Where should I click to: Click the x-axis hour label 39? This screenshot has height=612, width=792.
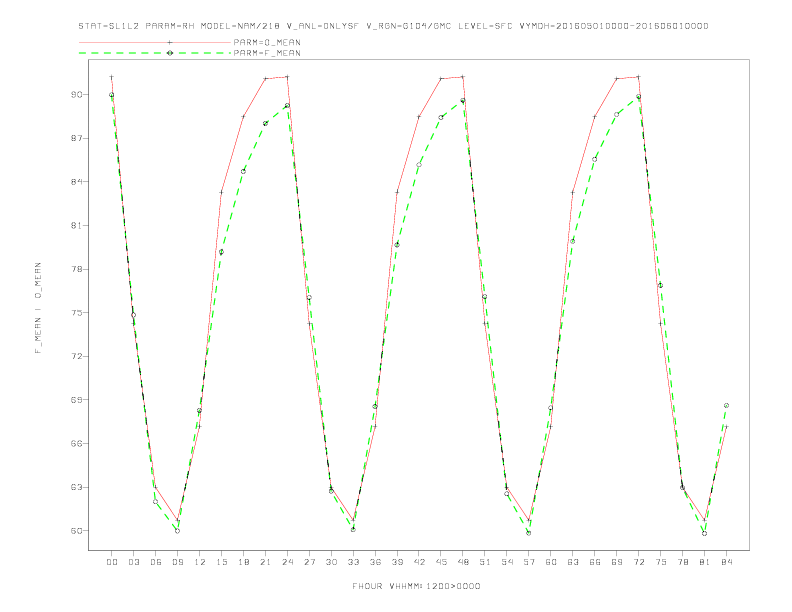click(x=397, y=562)
